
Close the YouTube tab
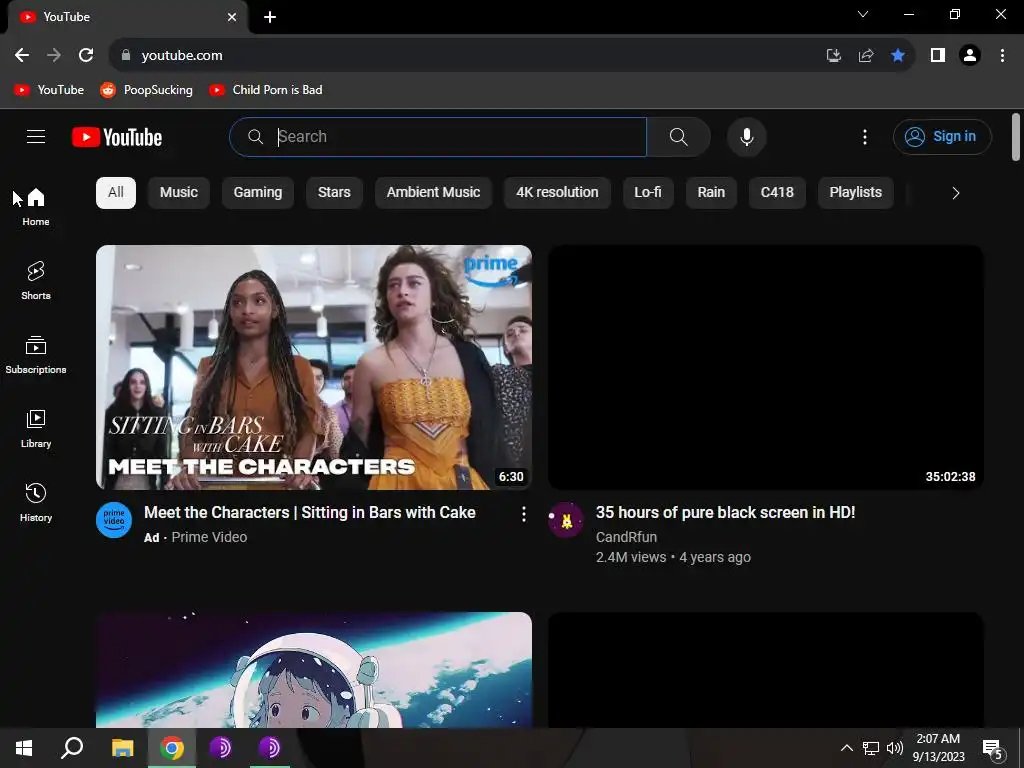(232, 17)
